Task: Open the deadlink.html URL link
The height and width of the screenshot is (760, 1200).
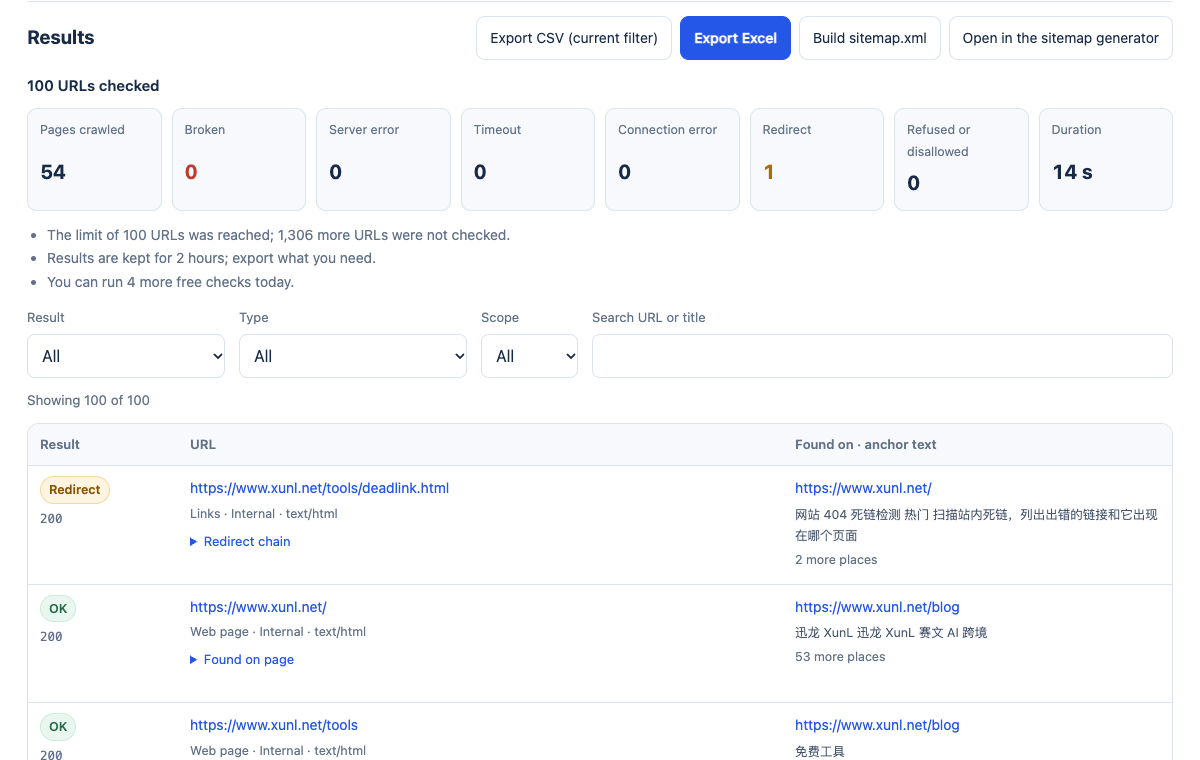Action: tap(319, 488)
